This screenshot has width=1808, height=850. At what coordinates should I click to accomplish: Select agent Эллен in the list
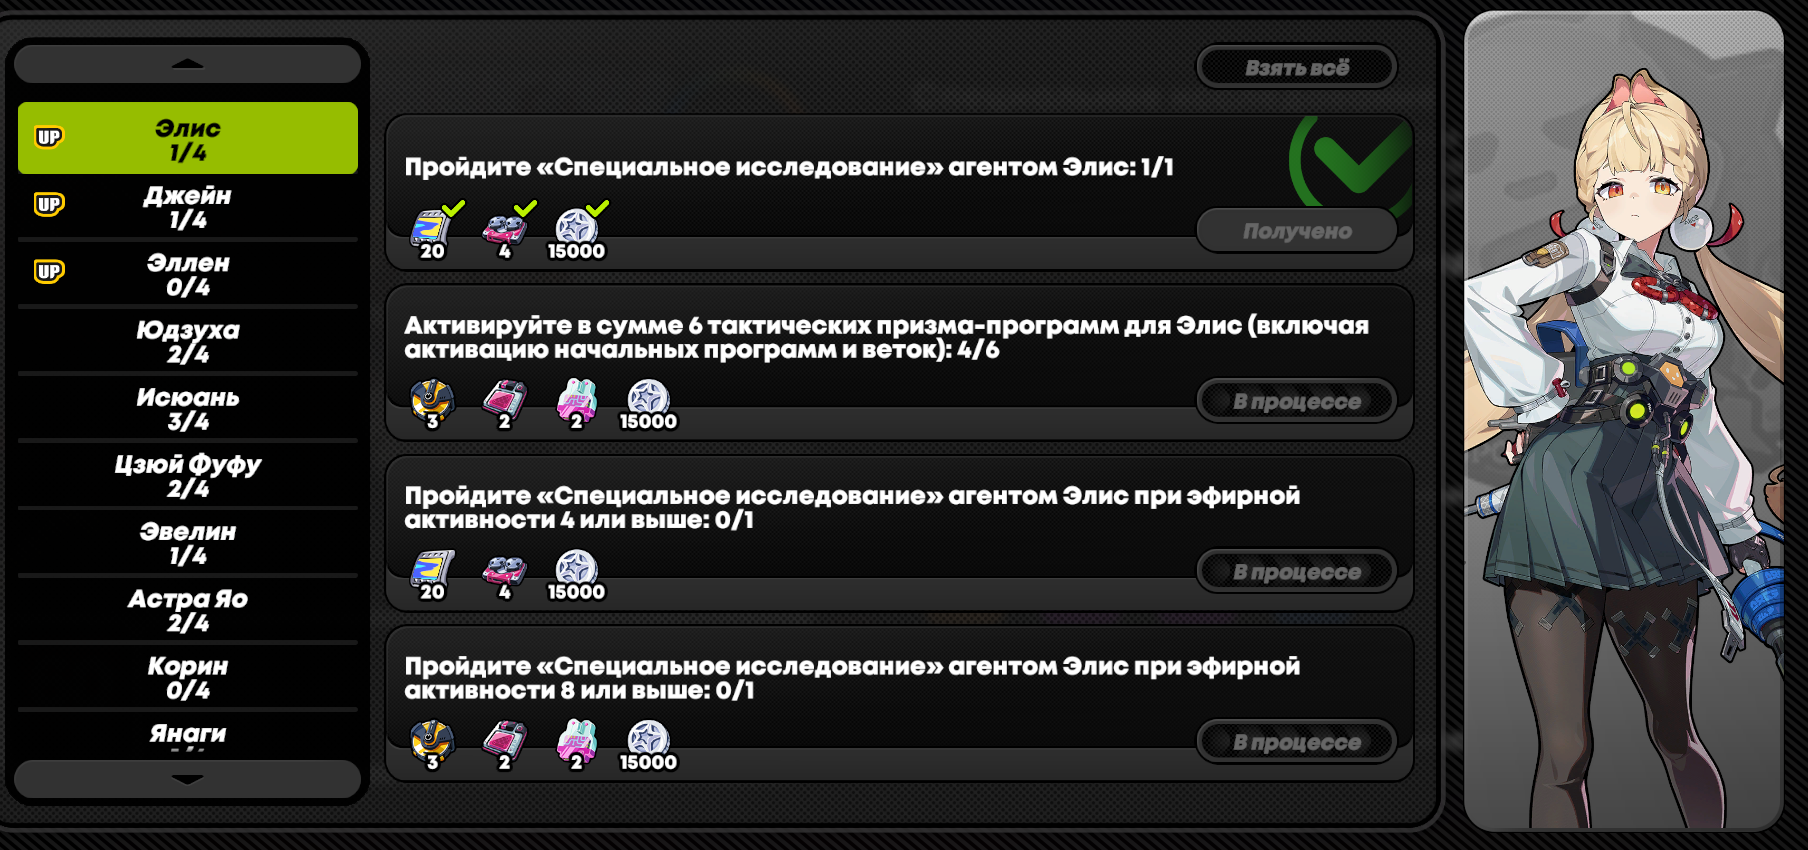tap(188, 275)
